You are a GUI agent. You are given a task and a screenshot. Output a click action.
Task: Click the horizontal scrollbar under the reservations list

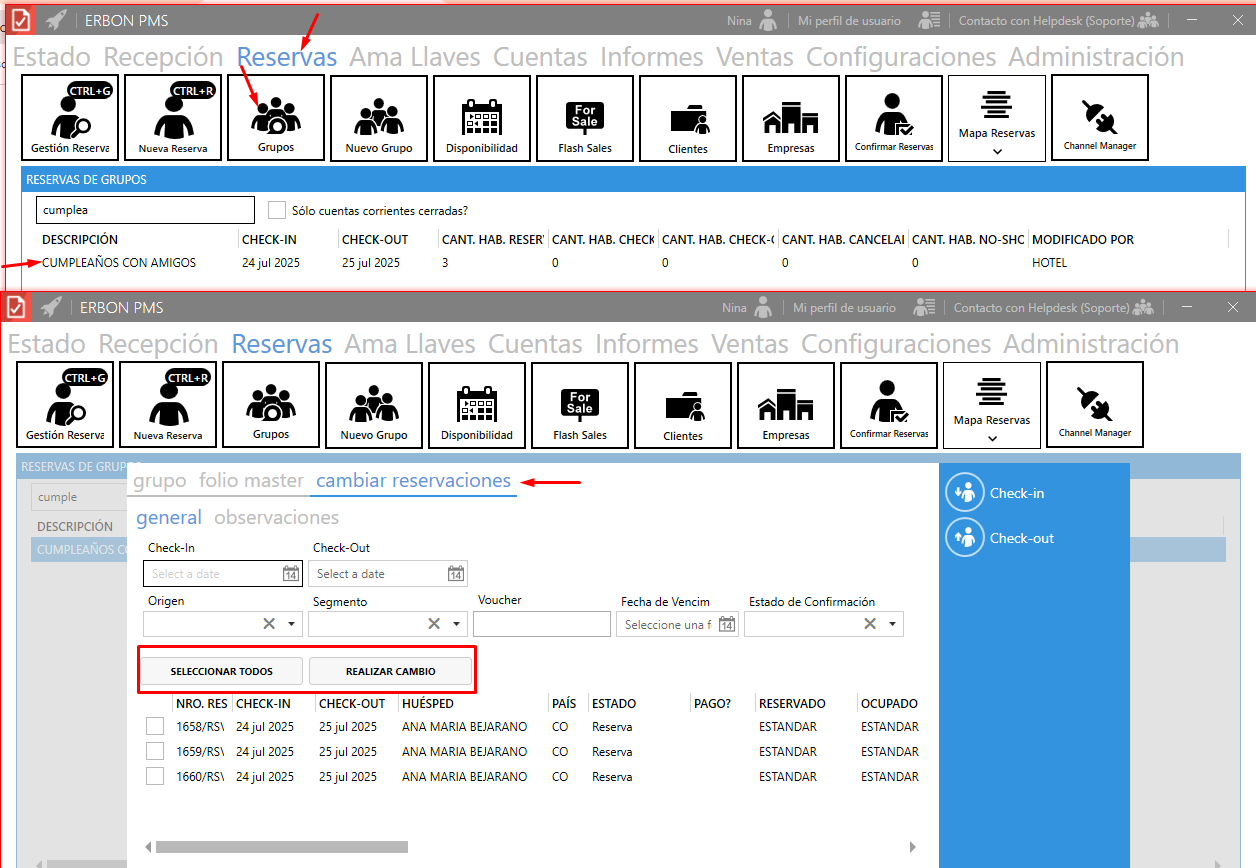pyautogui.click(x=281, y=847)
